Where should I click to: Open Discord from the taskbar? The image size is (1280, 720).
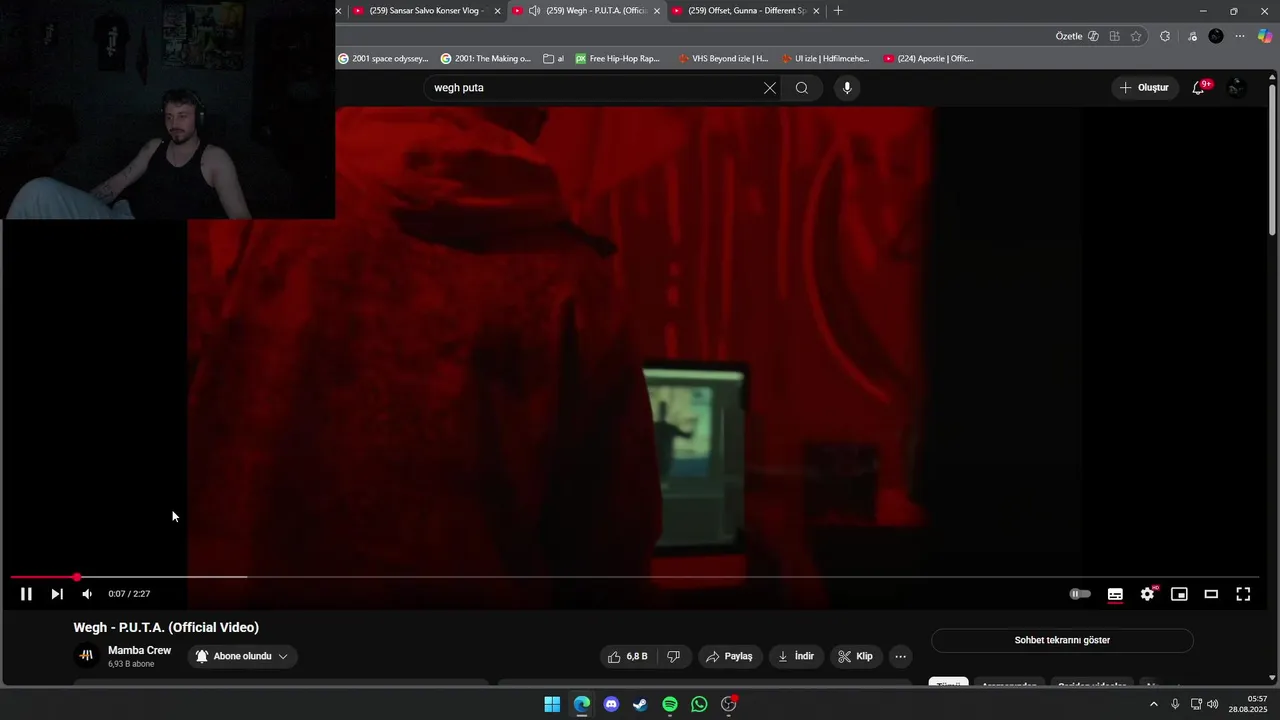click(611, 704)
